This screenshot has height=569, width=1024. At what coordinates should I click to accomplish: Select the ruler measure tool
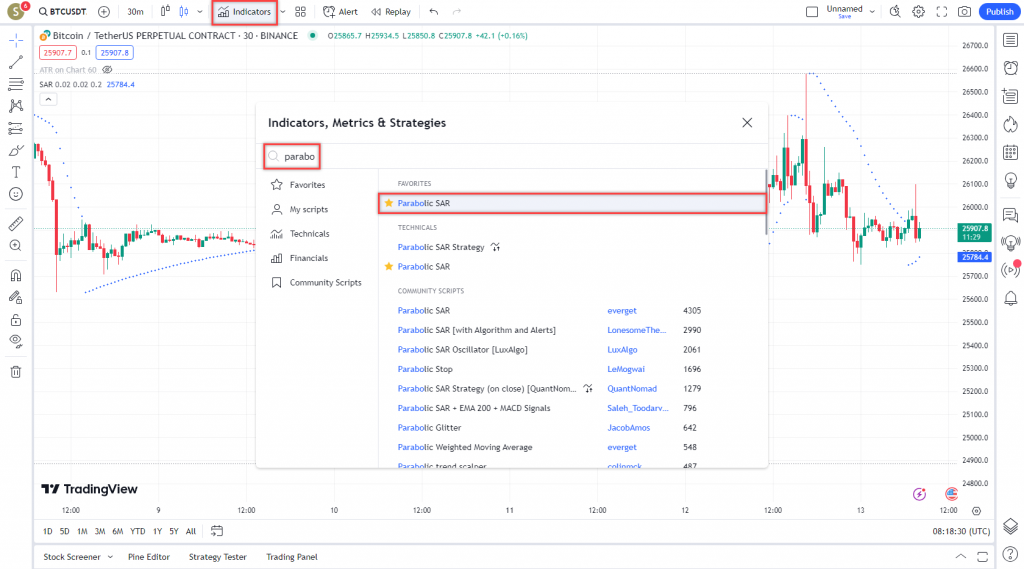16,223
